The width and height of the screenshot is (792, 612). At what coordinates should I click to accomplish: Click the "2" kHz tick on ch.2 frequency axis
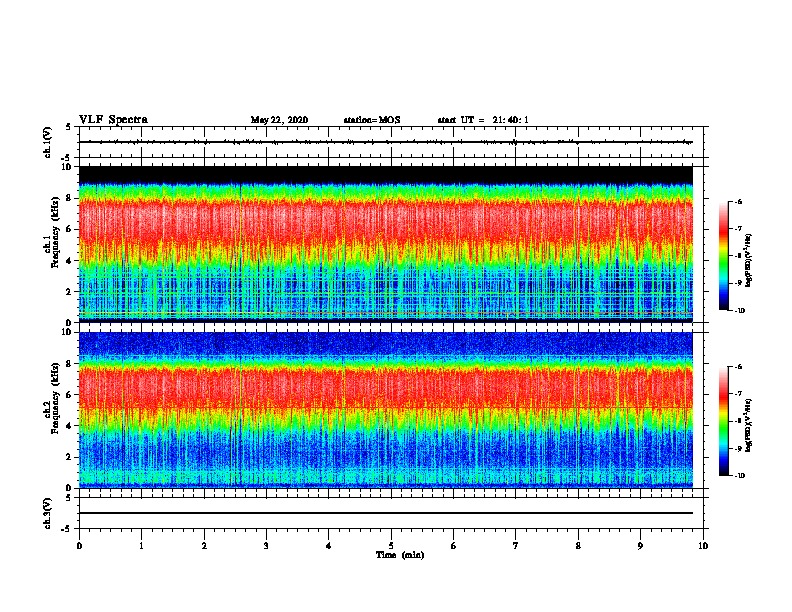click(x=69, y=457)
